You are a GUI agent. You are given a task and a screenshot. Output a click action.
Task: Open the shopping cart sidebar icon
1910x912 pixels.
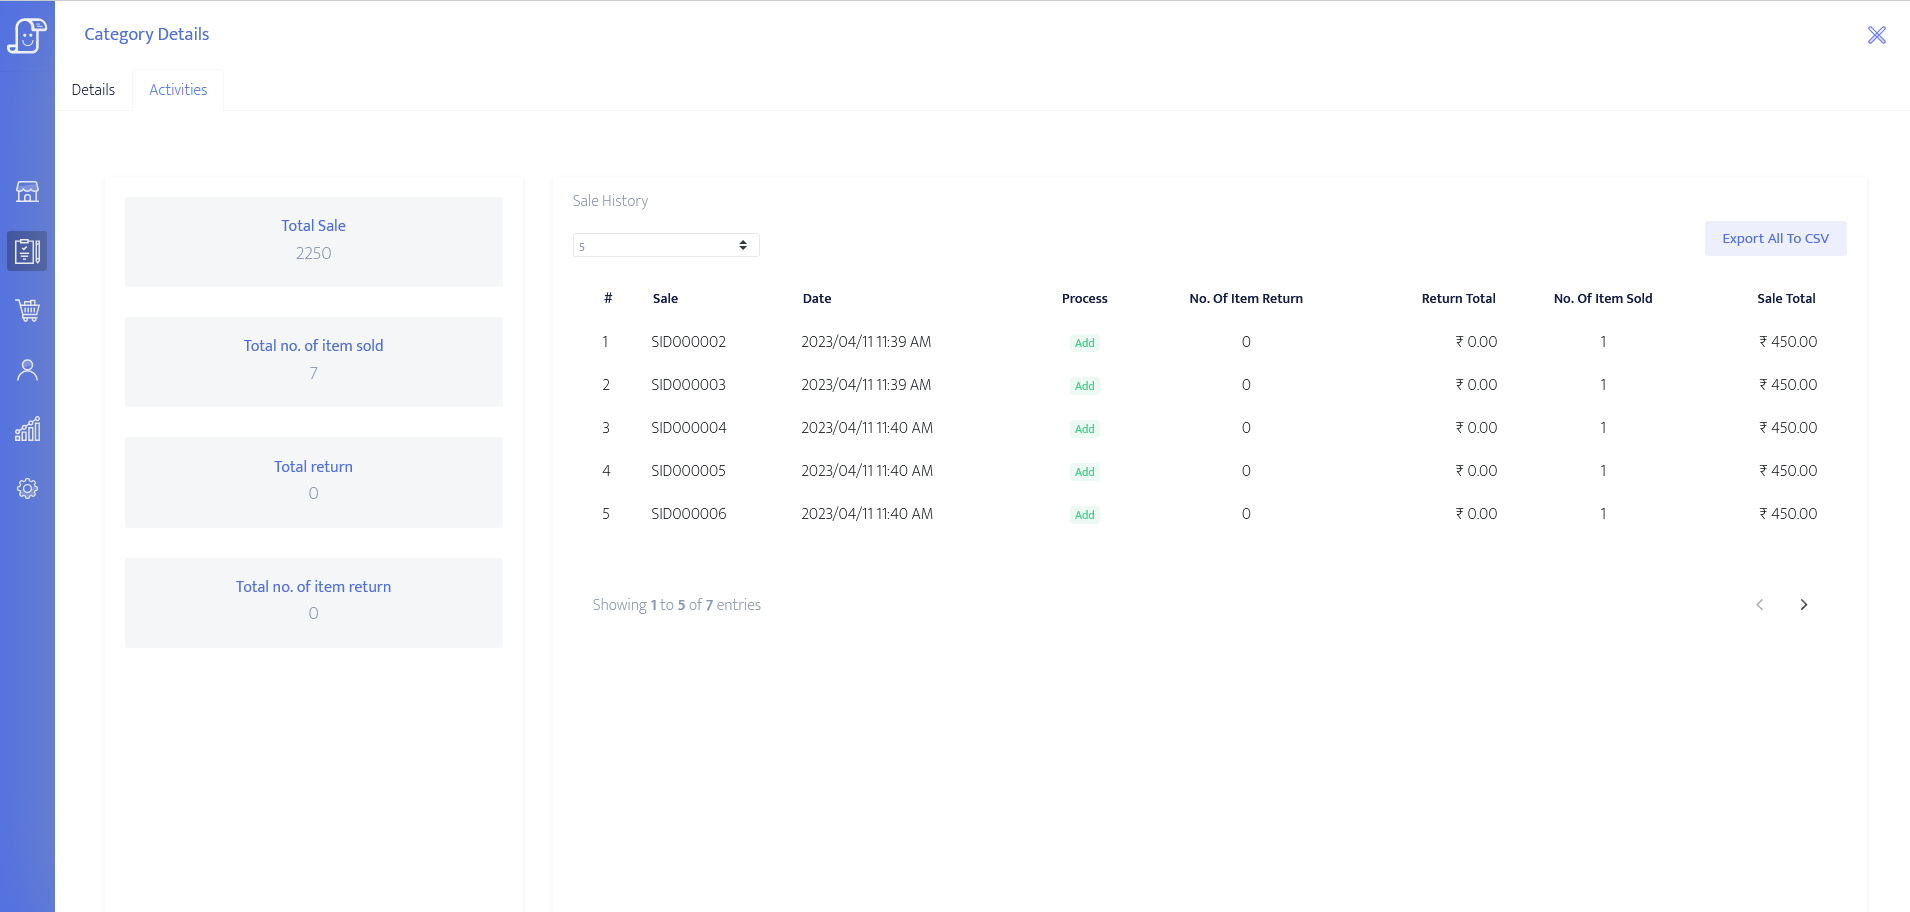click(x=27, y=311)
